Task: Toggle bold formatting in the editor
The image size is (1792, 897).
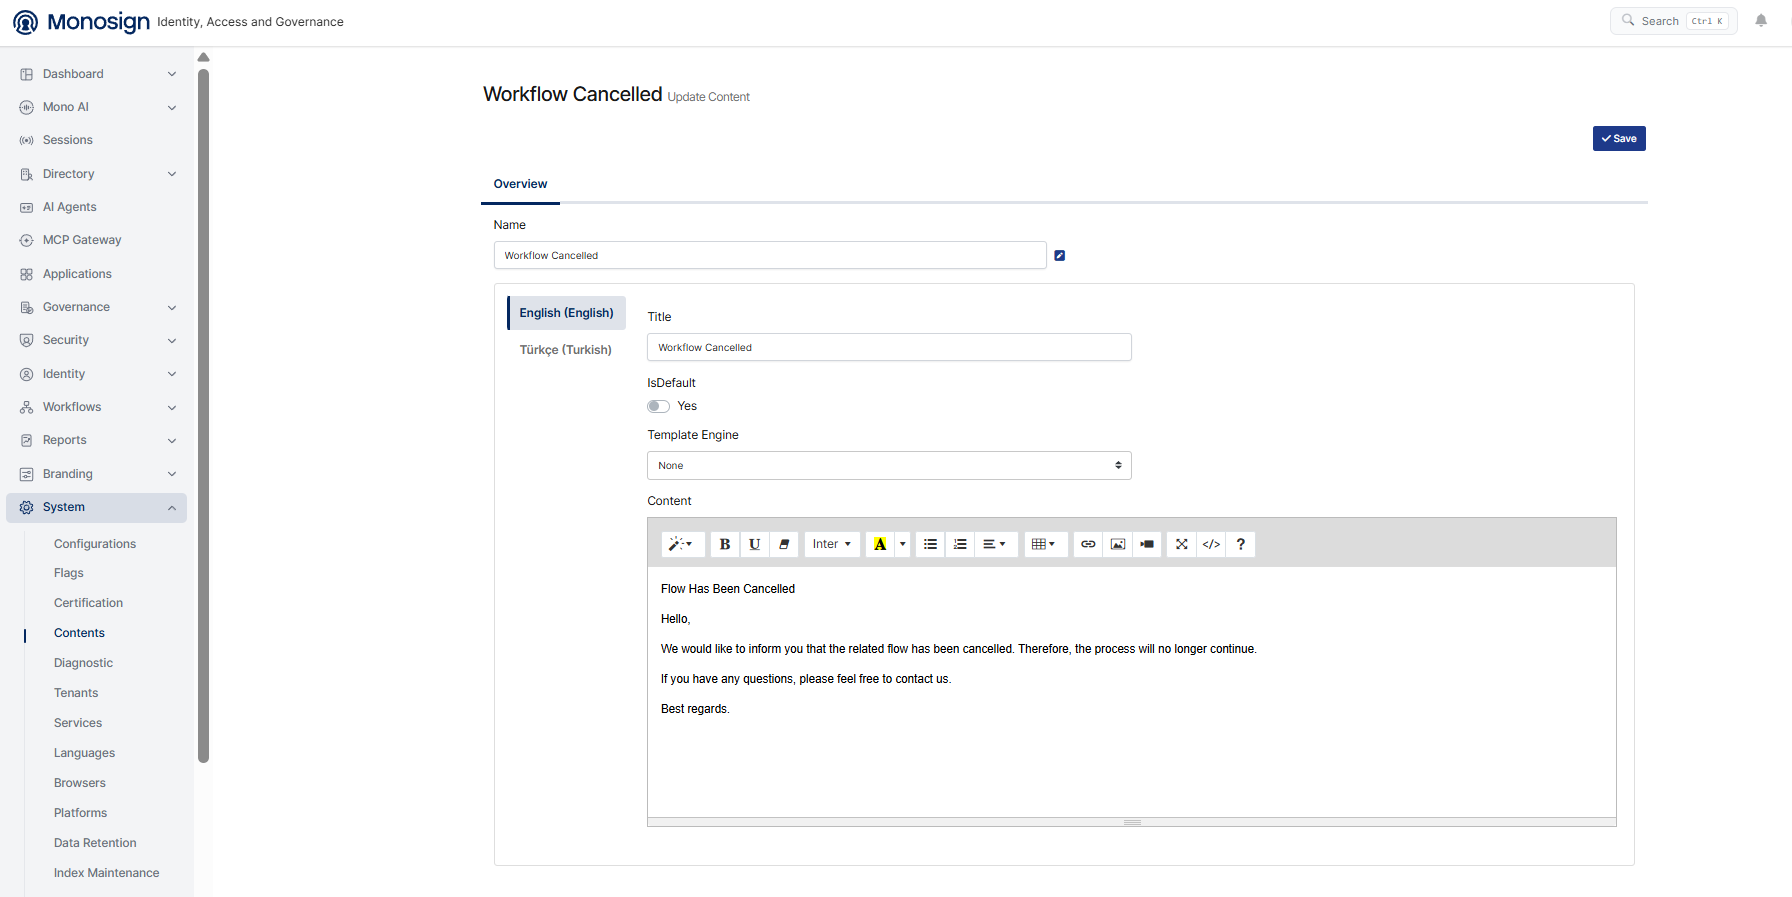Action: pos(725,544)
